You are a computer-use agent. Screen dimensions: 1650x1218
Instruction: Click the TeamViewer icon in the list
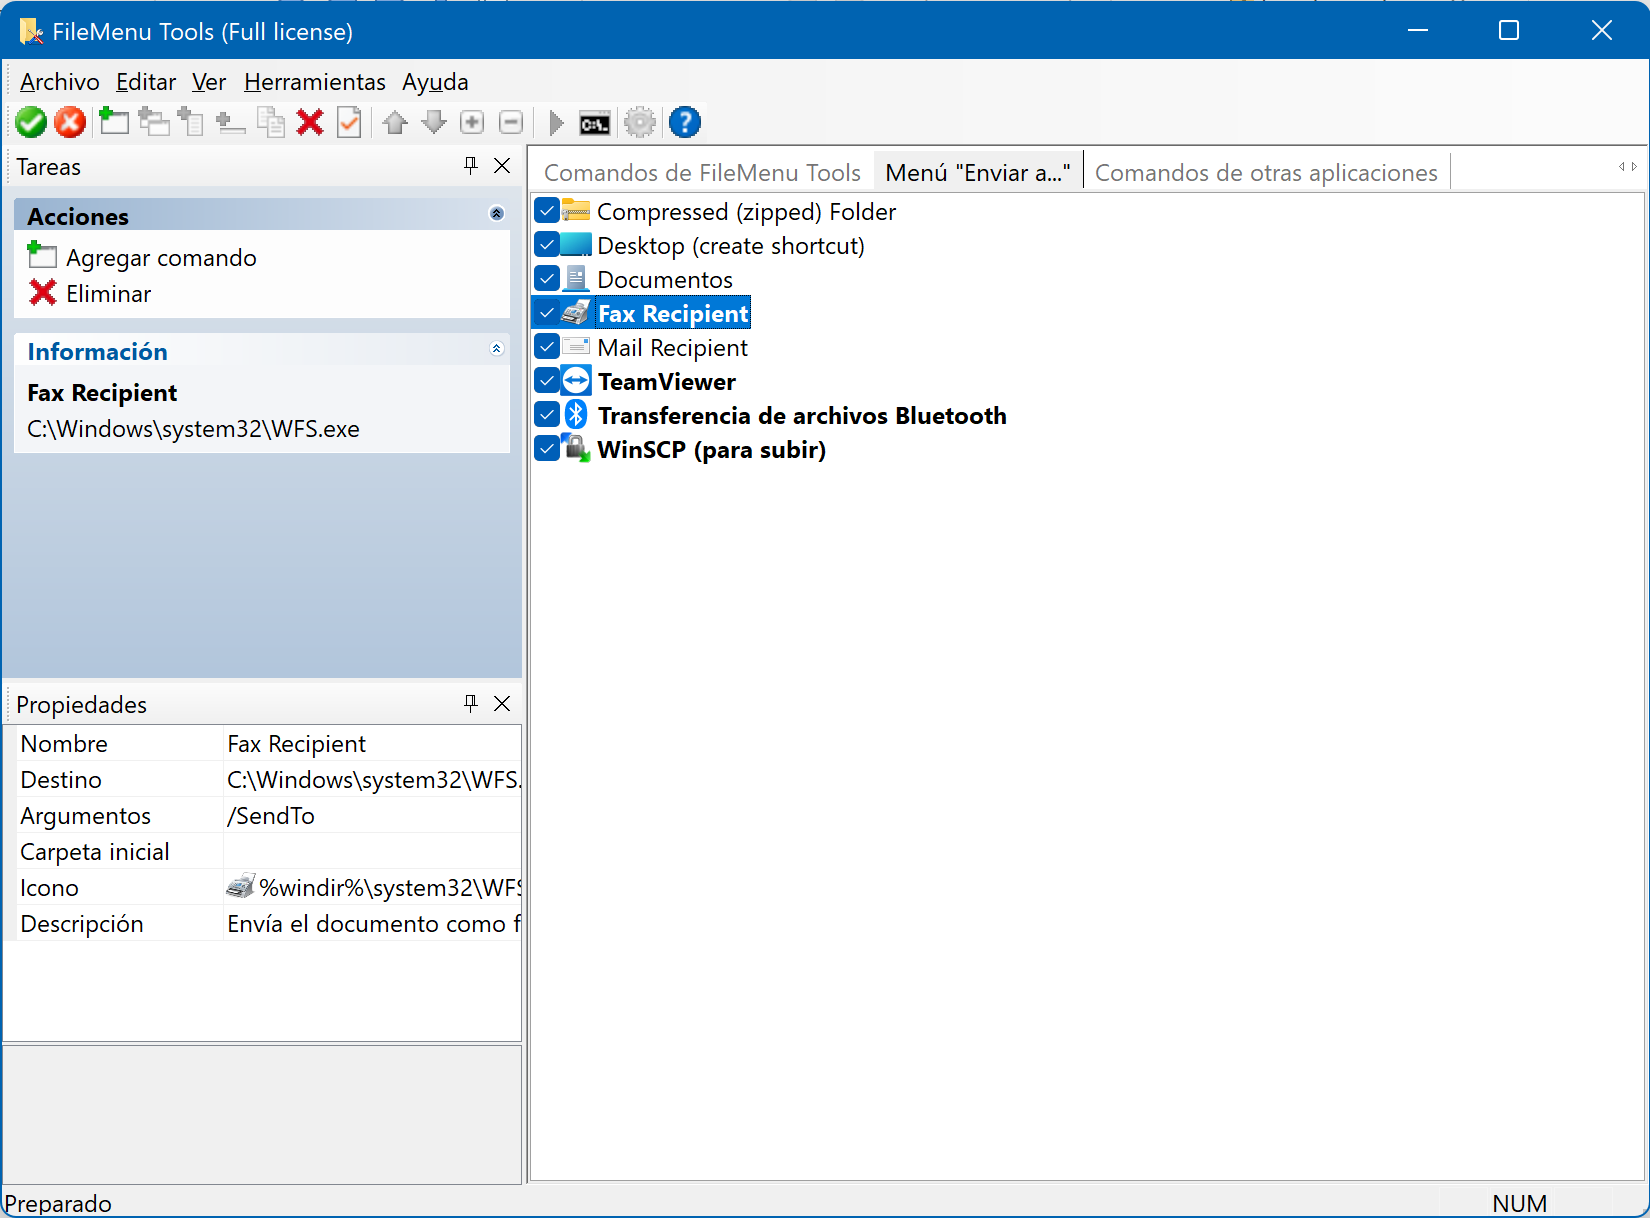[576, 381]
